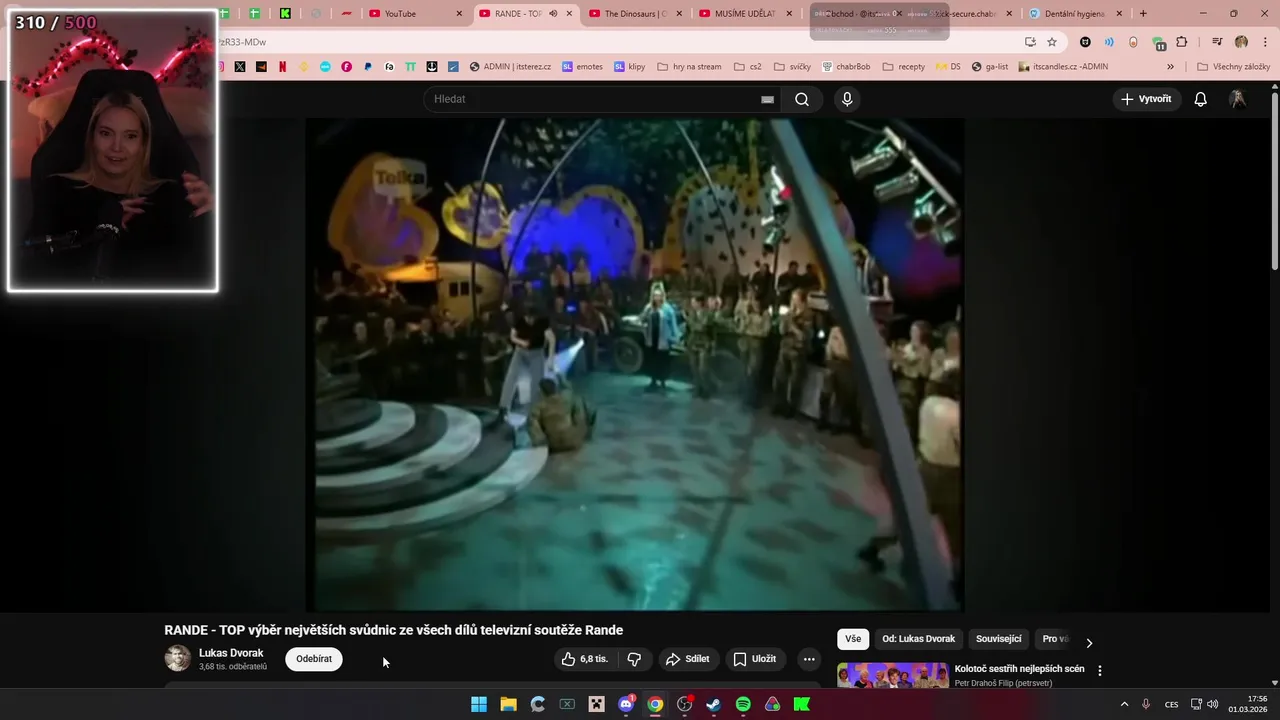1280x720 pixels.
Task: Click the RANDE video player
Action: (635, 364)
